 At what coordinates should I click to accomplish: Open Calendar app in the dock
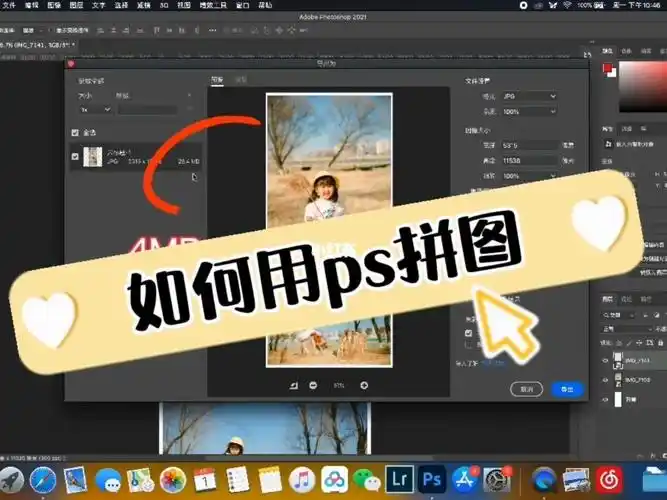[205, 480]
